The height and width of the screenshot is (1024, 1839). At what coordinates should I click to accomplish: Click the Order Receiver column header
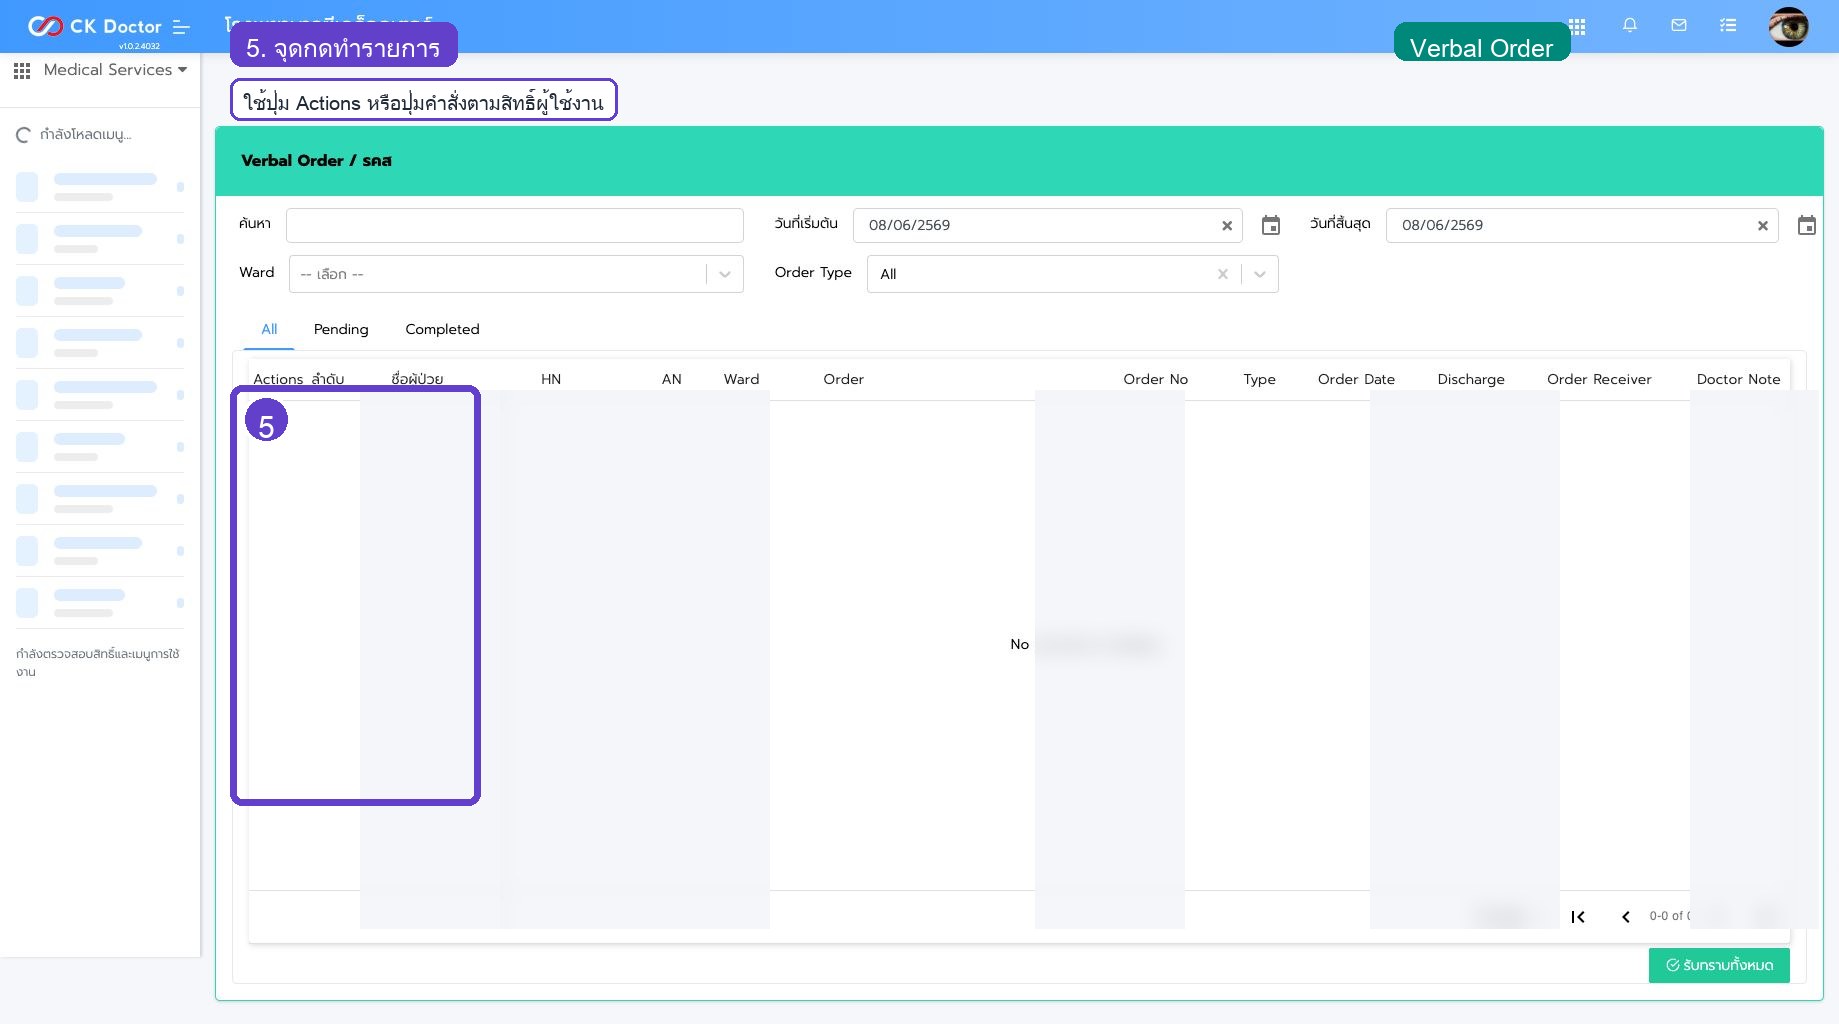click(x=1599, y=379)
